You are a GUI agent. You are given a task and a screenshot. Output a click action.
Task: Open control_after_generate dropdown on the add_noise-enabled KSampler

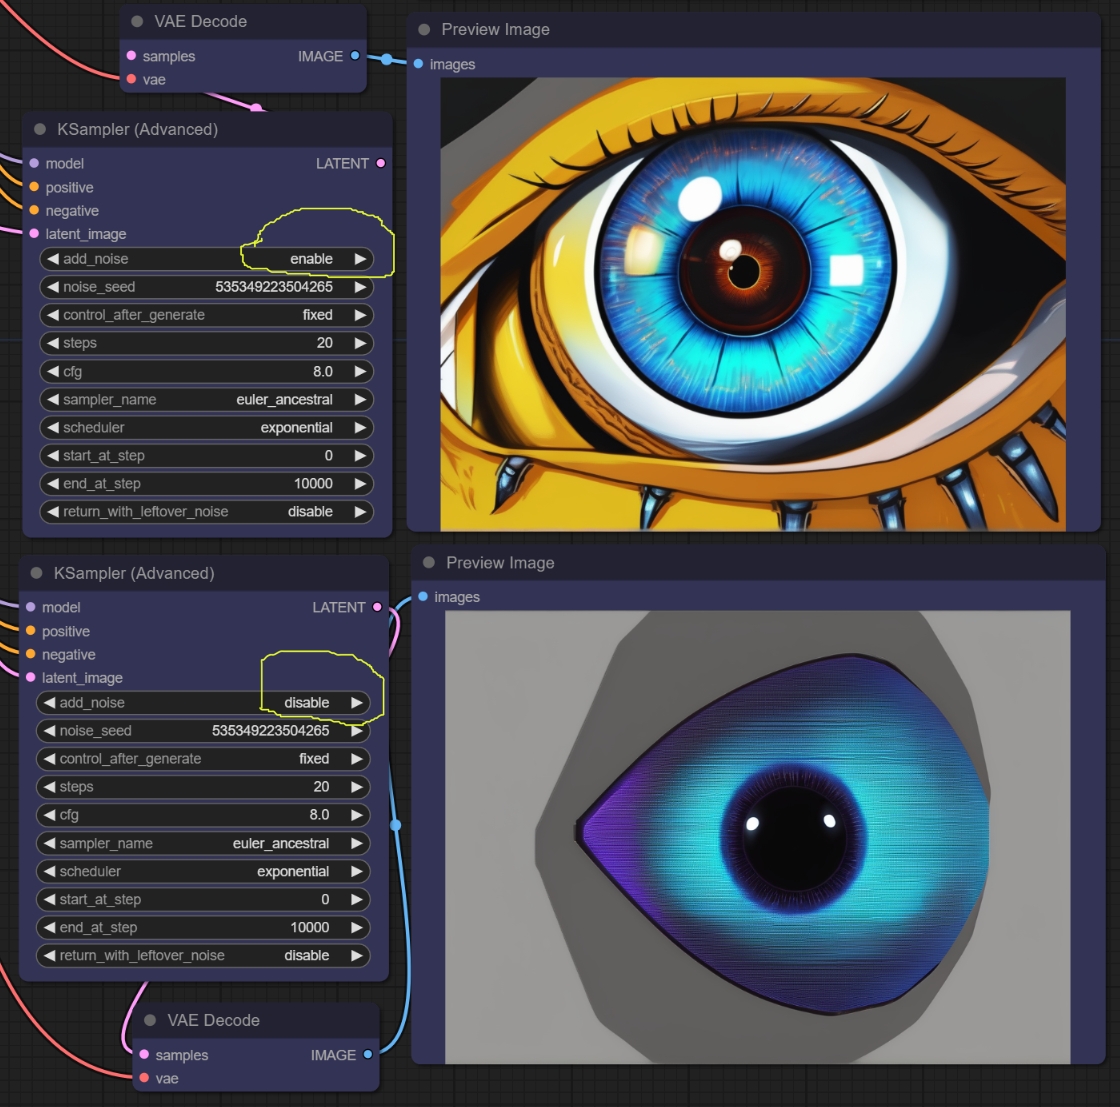207,315
